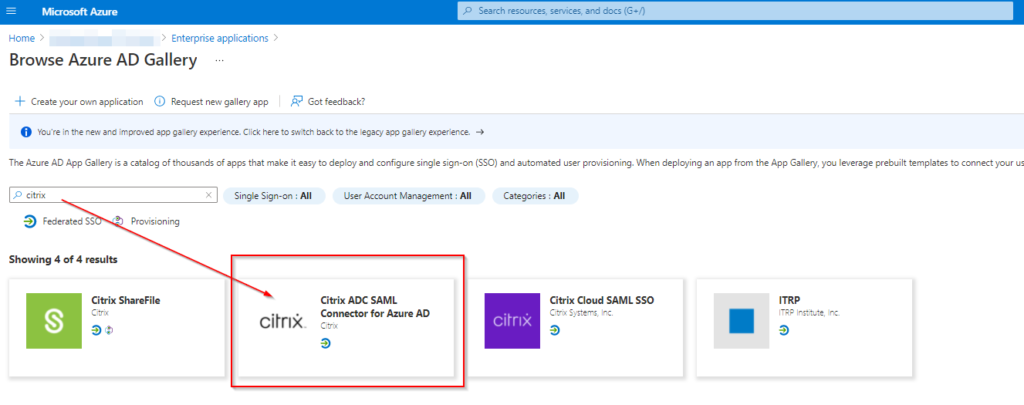Screen dimensions: 1024x405
Task: Open Single Sign-on : All filter
Action: pos(274,196)
